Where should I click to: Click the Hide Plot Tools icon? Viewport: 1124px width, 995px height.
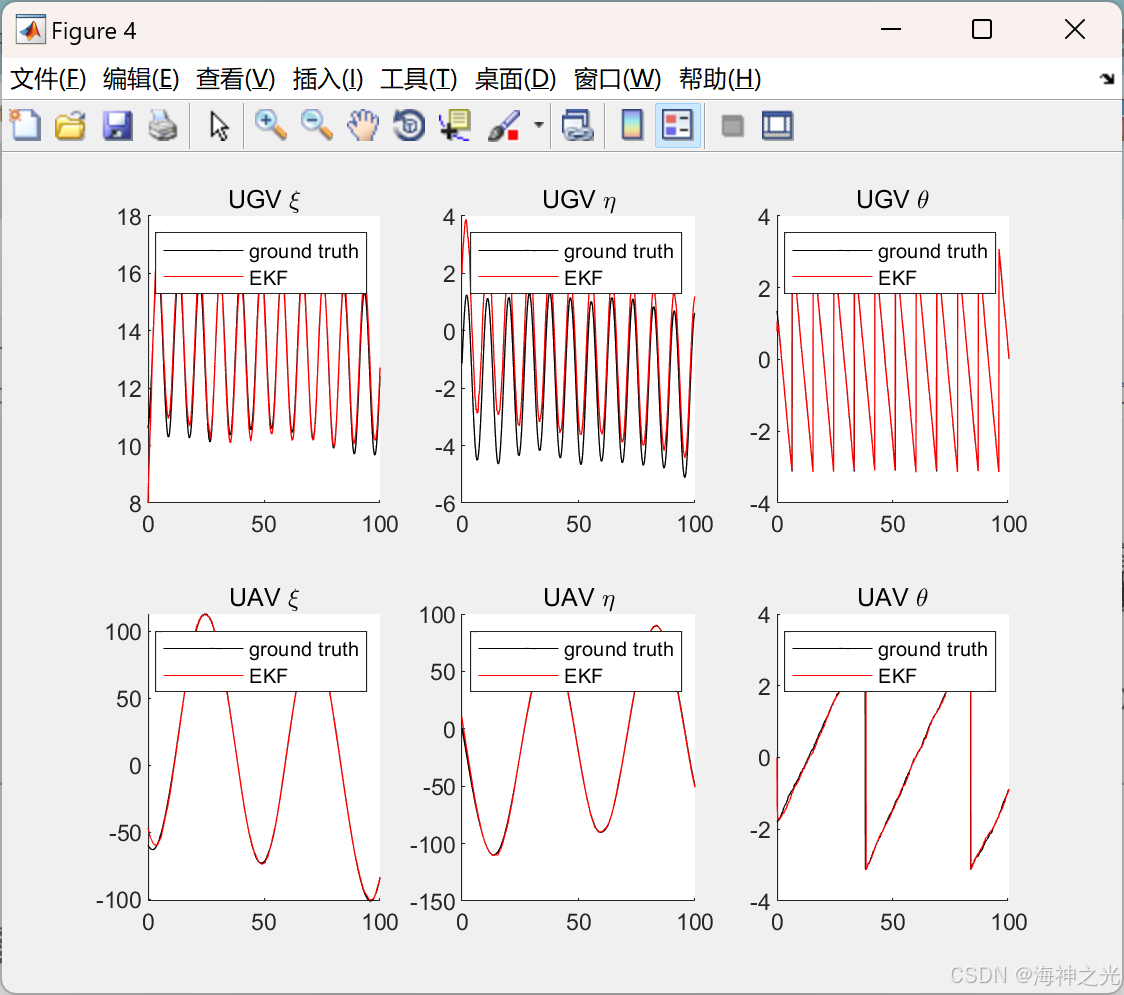coord(732,126)
